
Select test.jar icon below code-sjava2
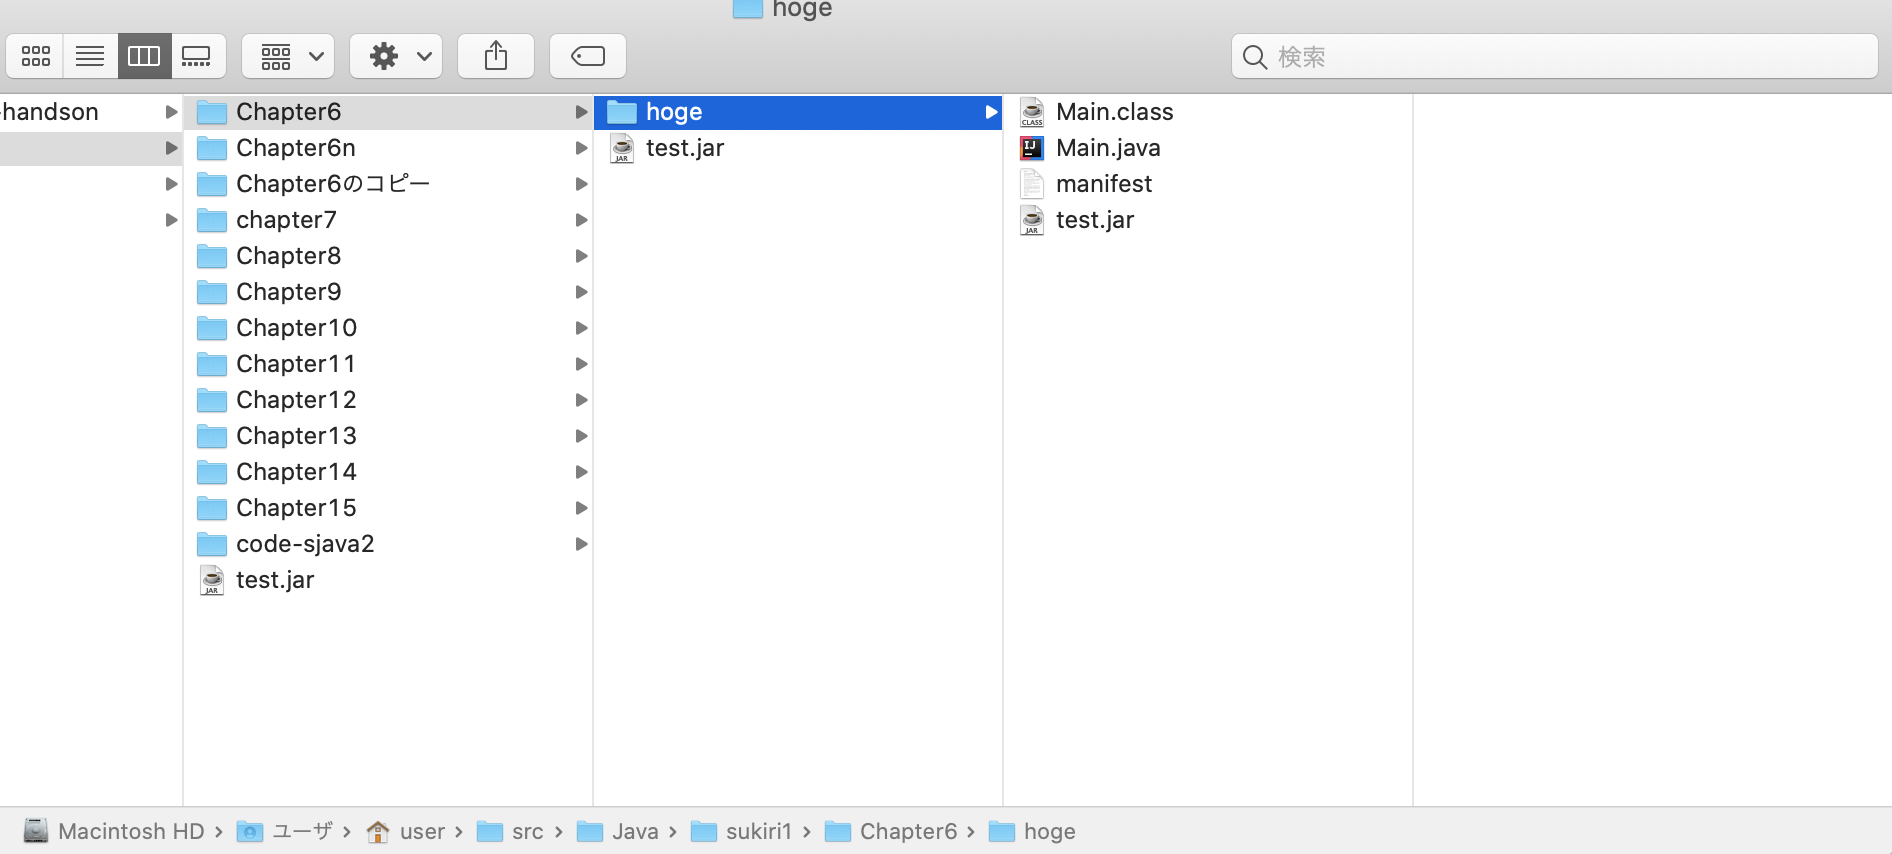pos(212,580)
